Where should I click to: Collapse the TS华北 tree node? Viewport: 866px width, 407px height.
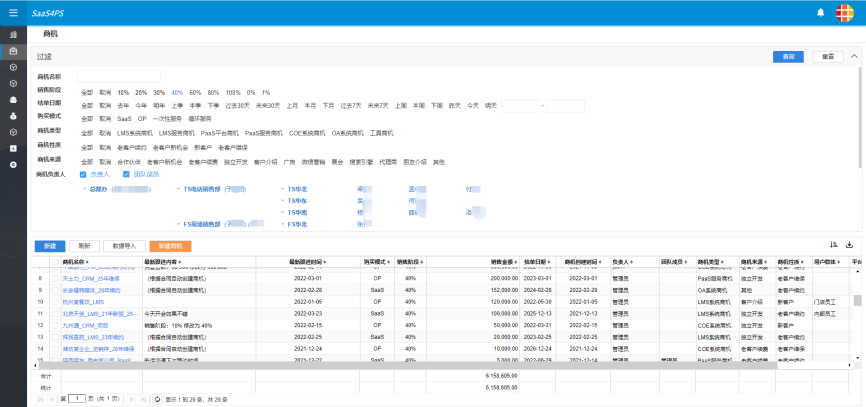pos(283,189)
